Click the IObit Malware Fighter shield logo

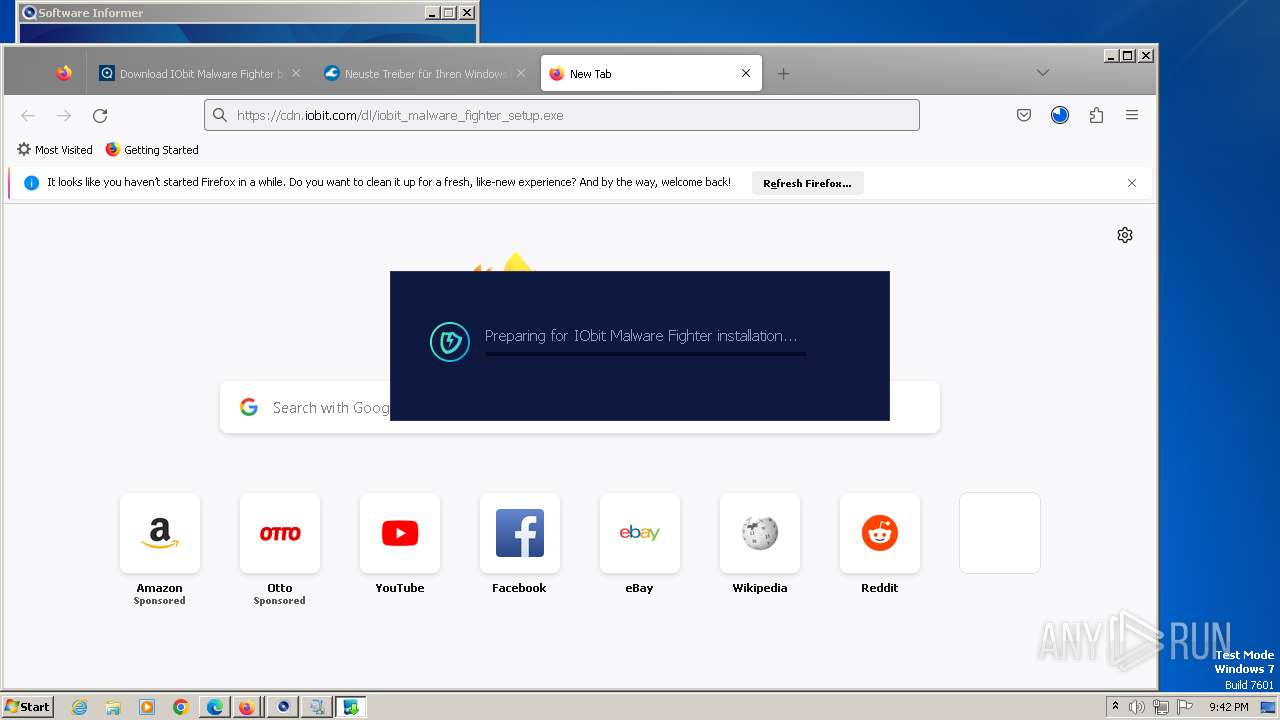[x=450, y=342]
